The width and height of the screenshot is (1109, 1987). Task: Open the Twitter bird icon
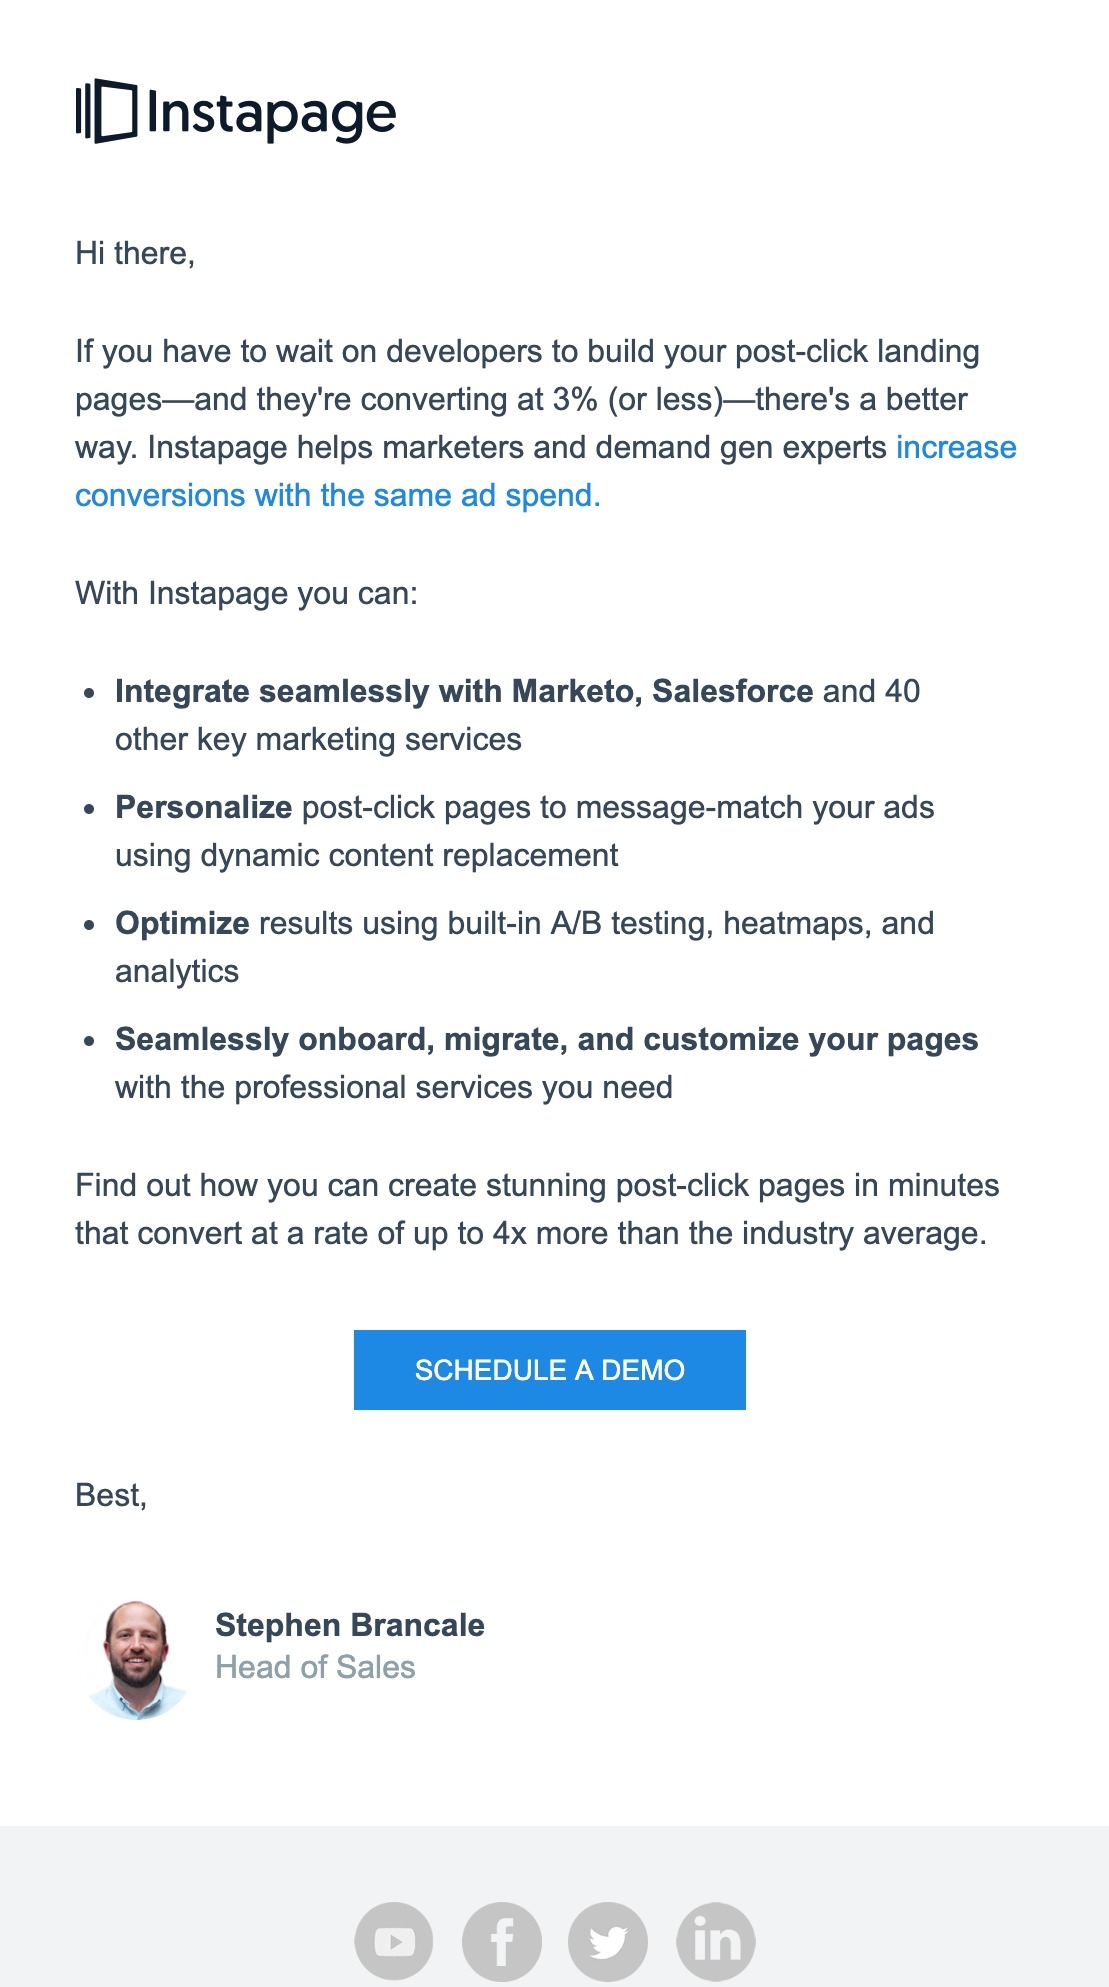608,1941
